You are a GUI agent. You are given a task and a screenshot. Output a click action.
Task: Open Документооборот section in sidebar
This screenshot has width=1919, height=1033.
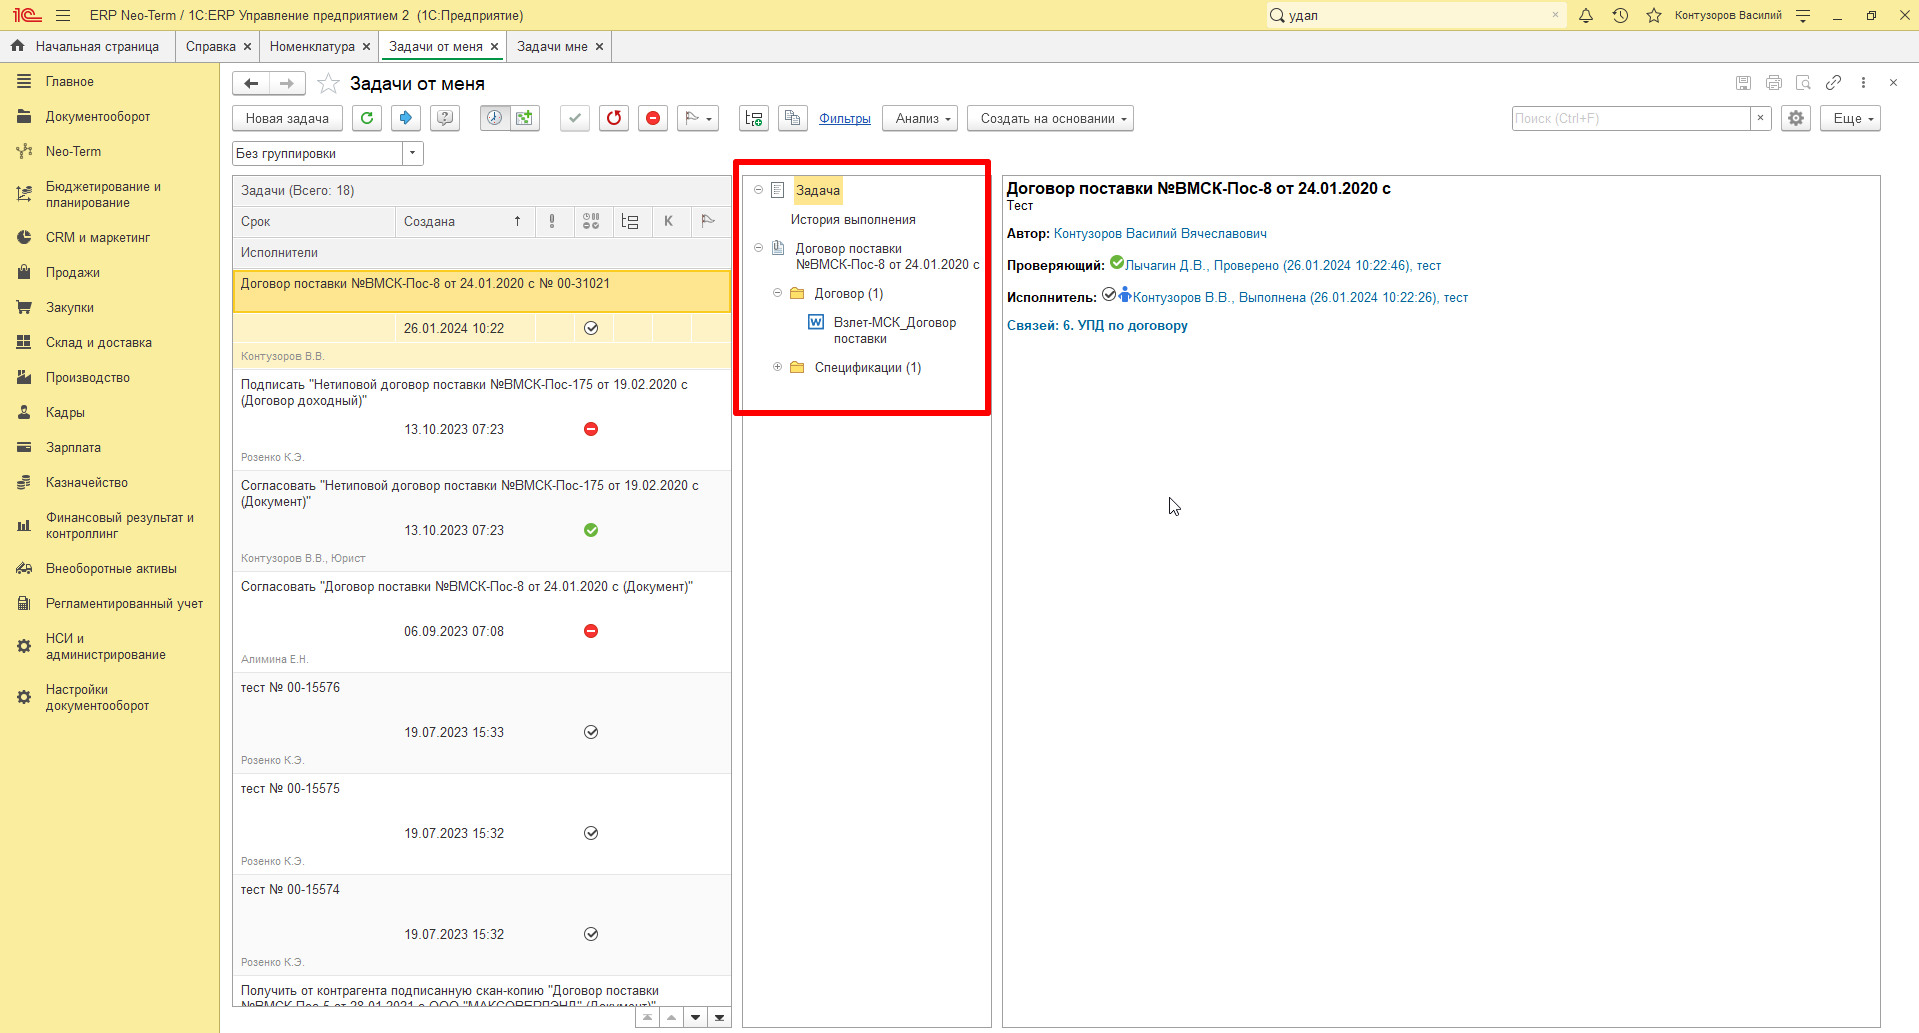(98, 117)
